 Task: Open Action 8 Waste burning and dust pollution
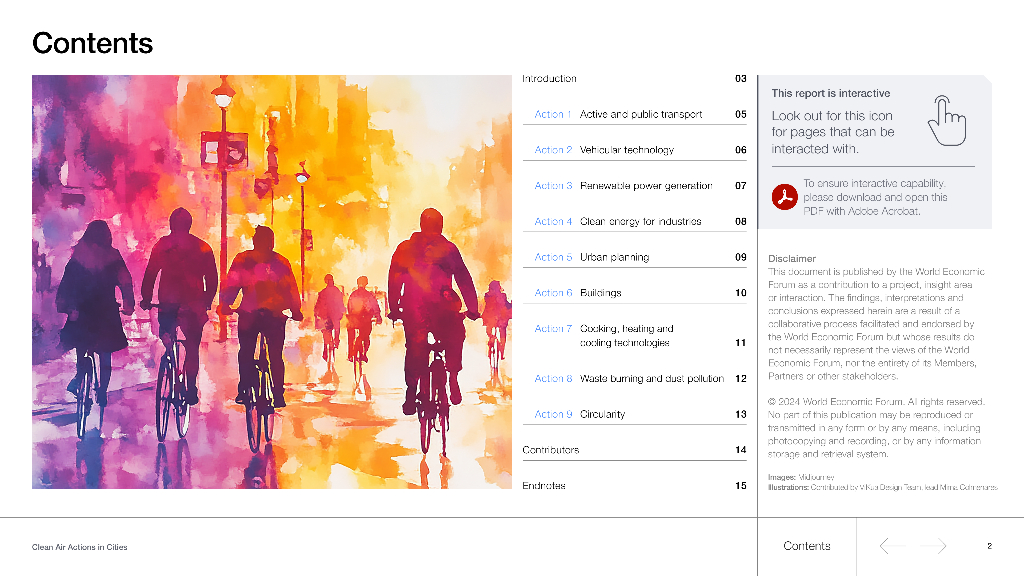[634, 379]
